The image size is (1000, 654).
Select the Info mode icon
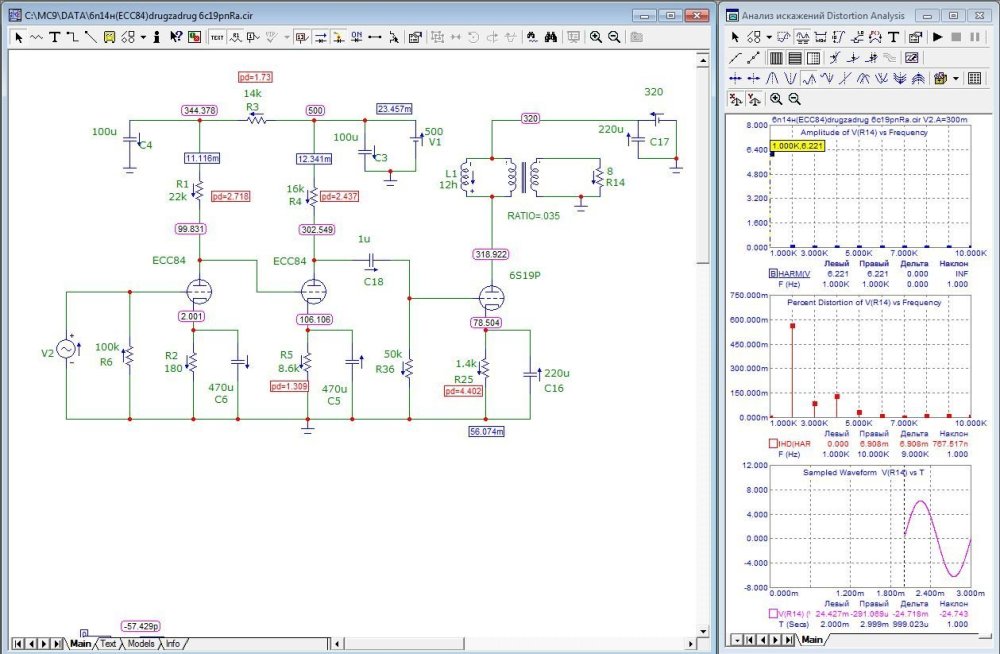157,37
